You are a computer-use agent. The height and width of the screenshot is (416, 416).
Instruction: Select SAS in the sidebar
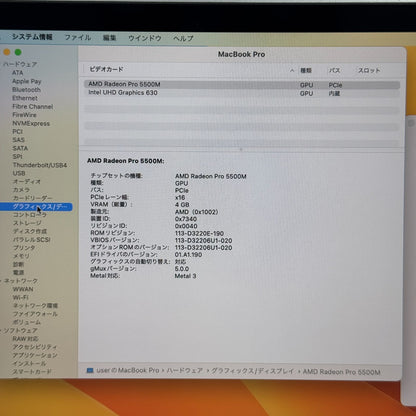click(x=18, y=140)
